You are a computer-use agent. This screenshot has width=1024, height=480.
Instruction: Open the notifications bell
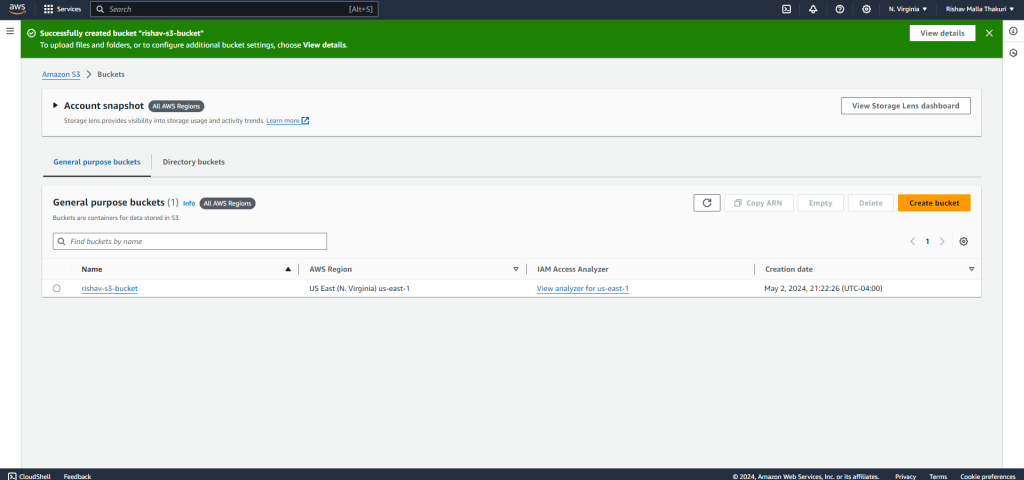[813, 9]
